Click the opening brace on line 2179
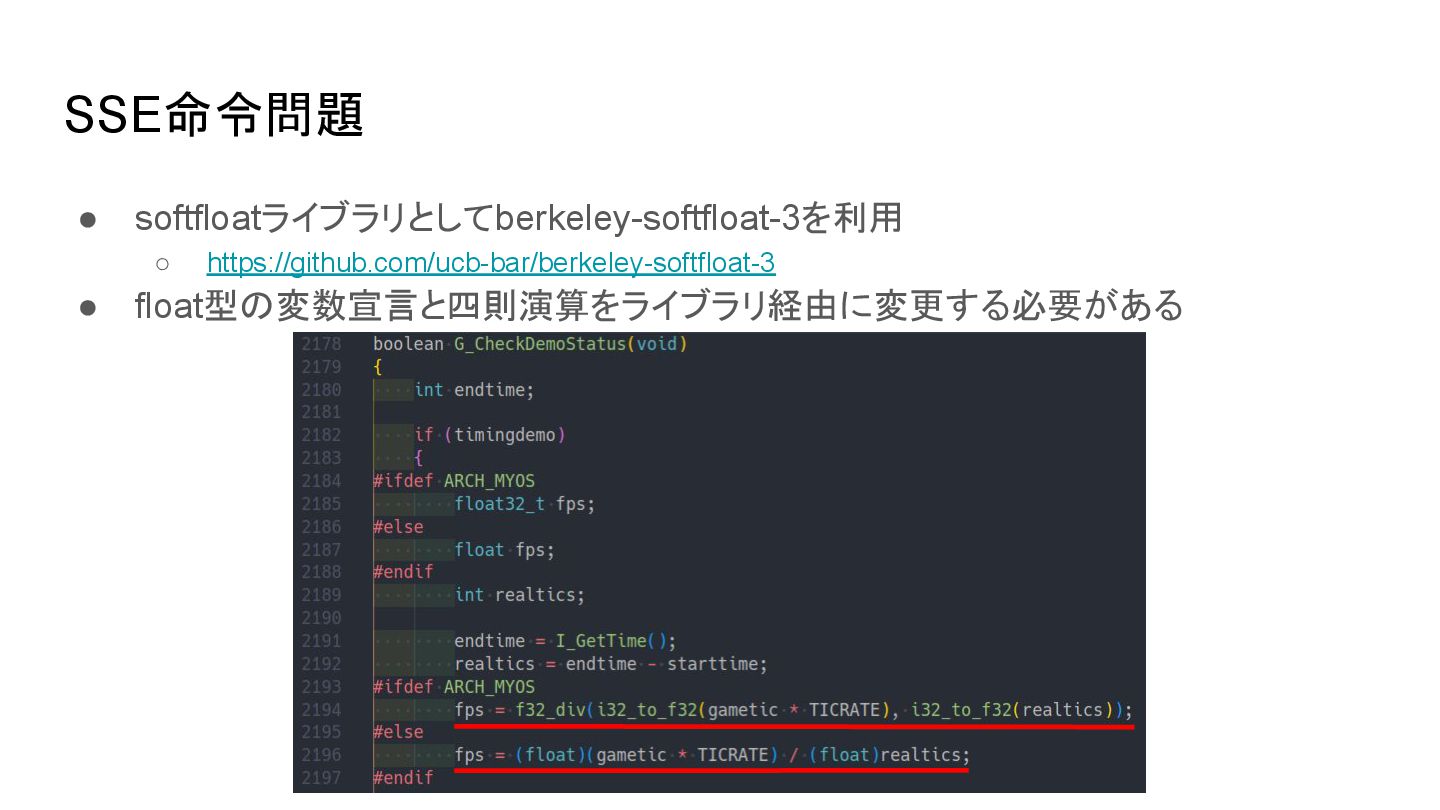The height and width of the screenshot is (810, 1440). tap(378, 367)
